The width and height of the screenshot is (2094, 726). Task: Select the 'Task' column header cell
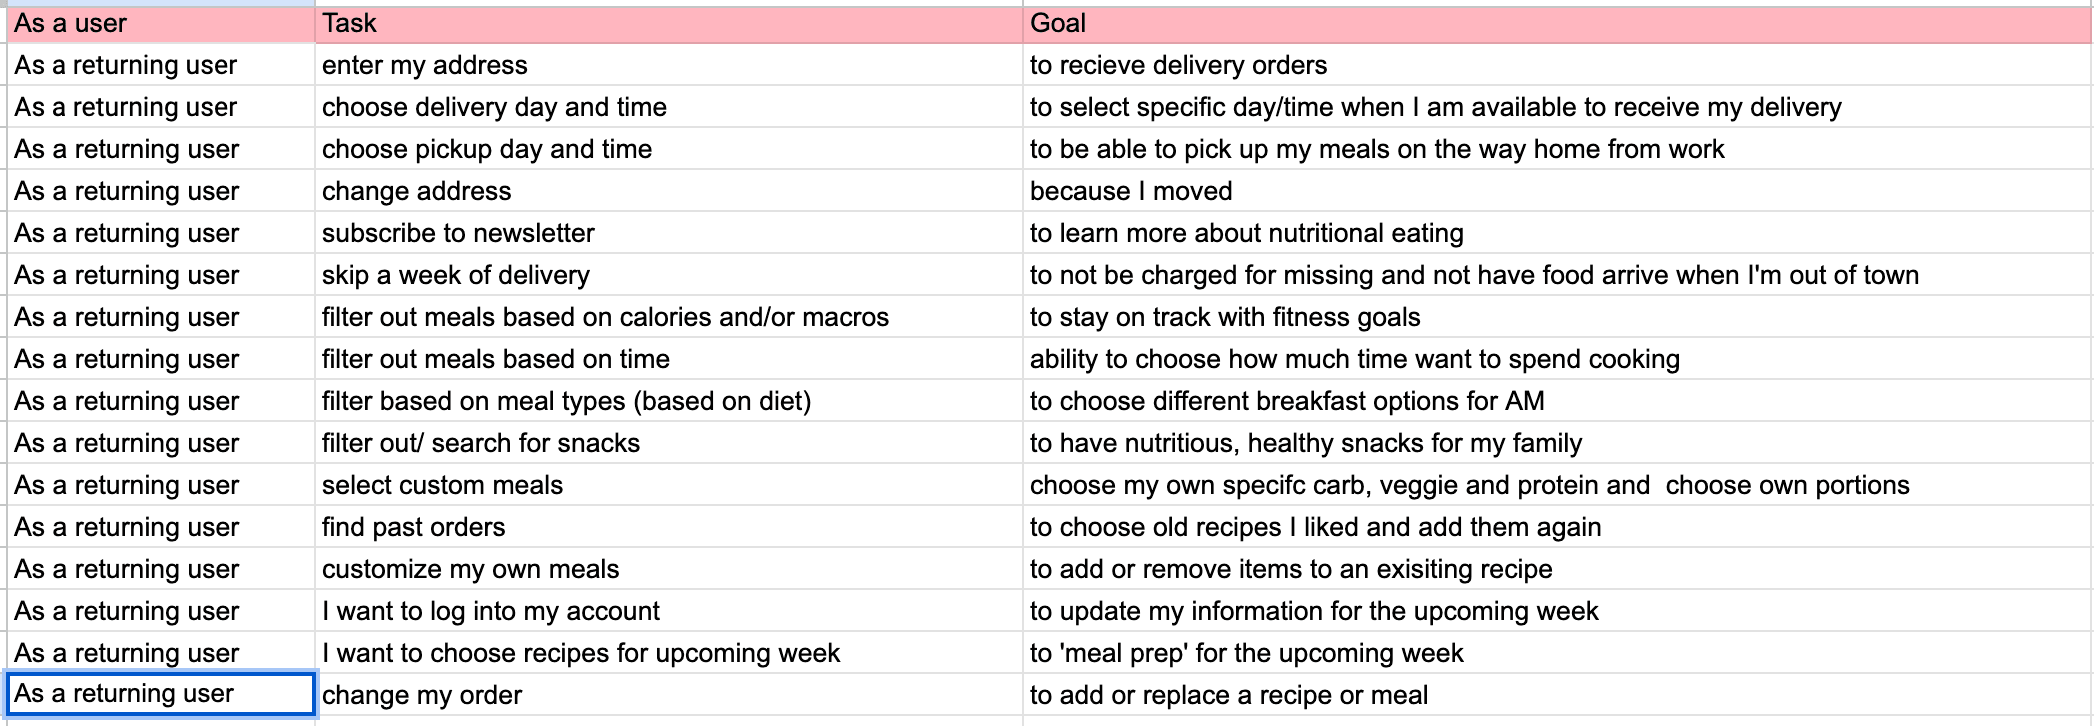669,24
